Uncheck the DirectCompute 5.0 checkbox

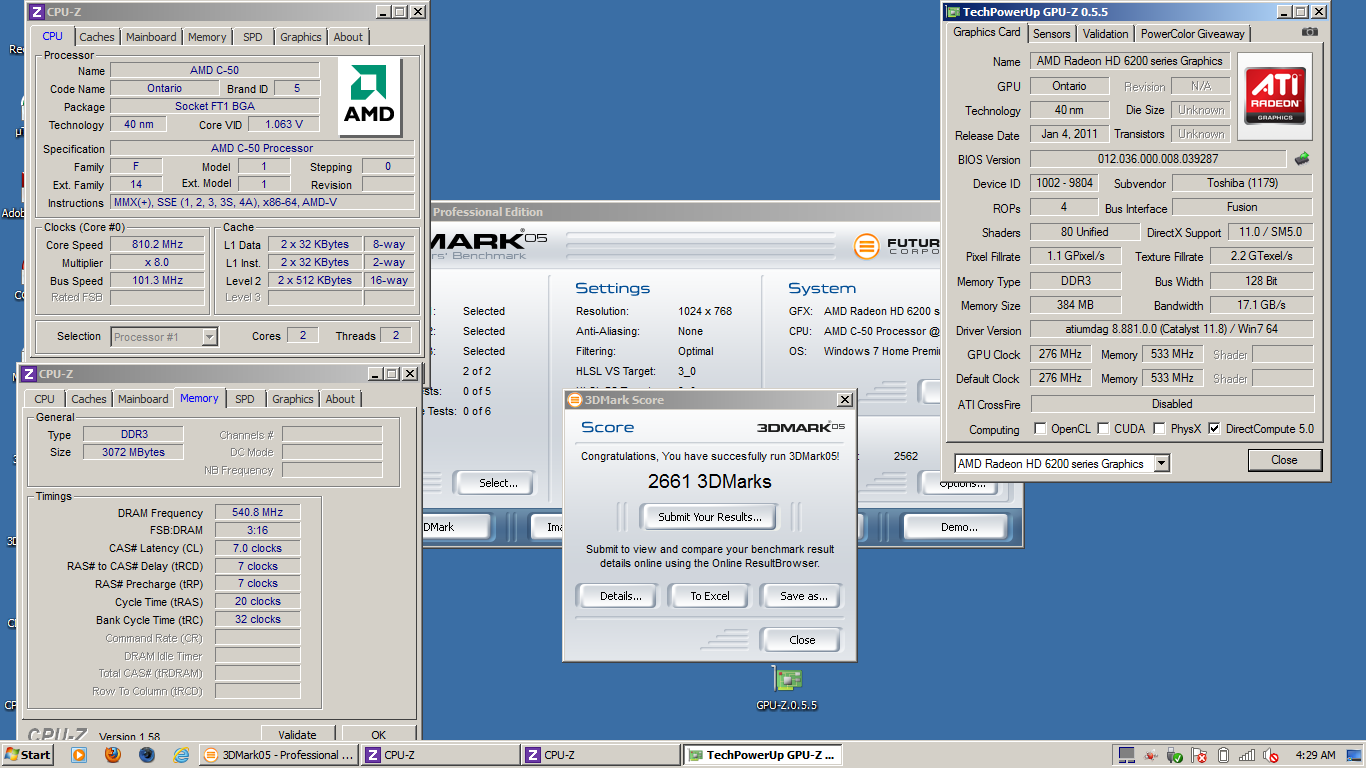(x=1214, y=429)
